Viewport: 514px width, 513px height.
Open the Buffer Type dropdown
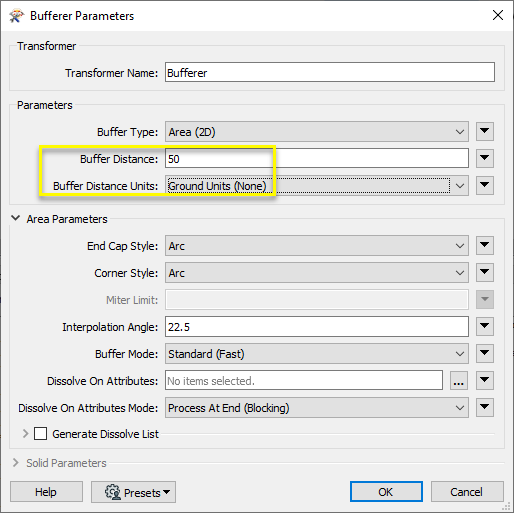tap(317, 132)
